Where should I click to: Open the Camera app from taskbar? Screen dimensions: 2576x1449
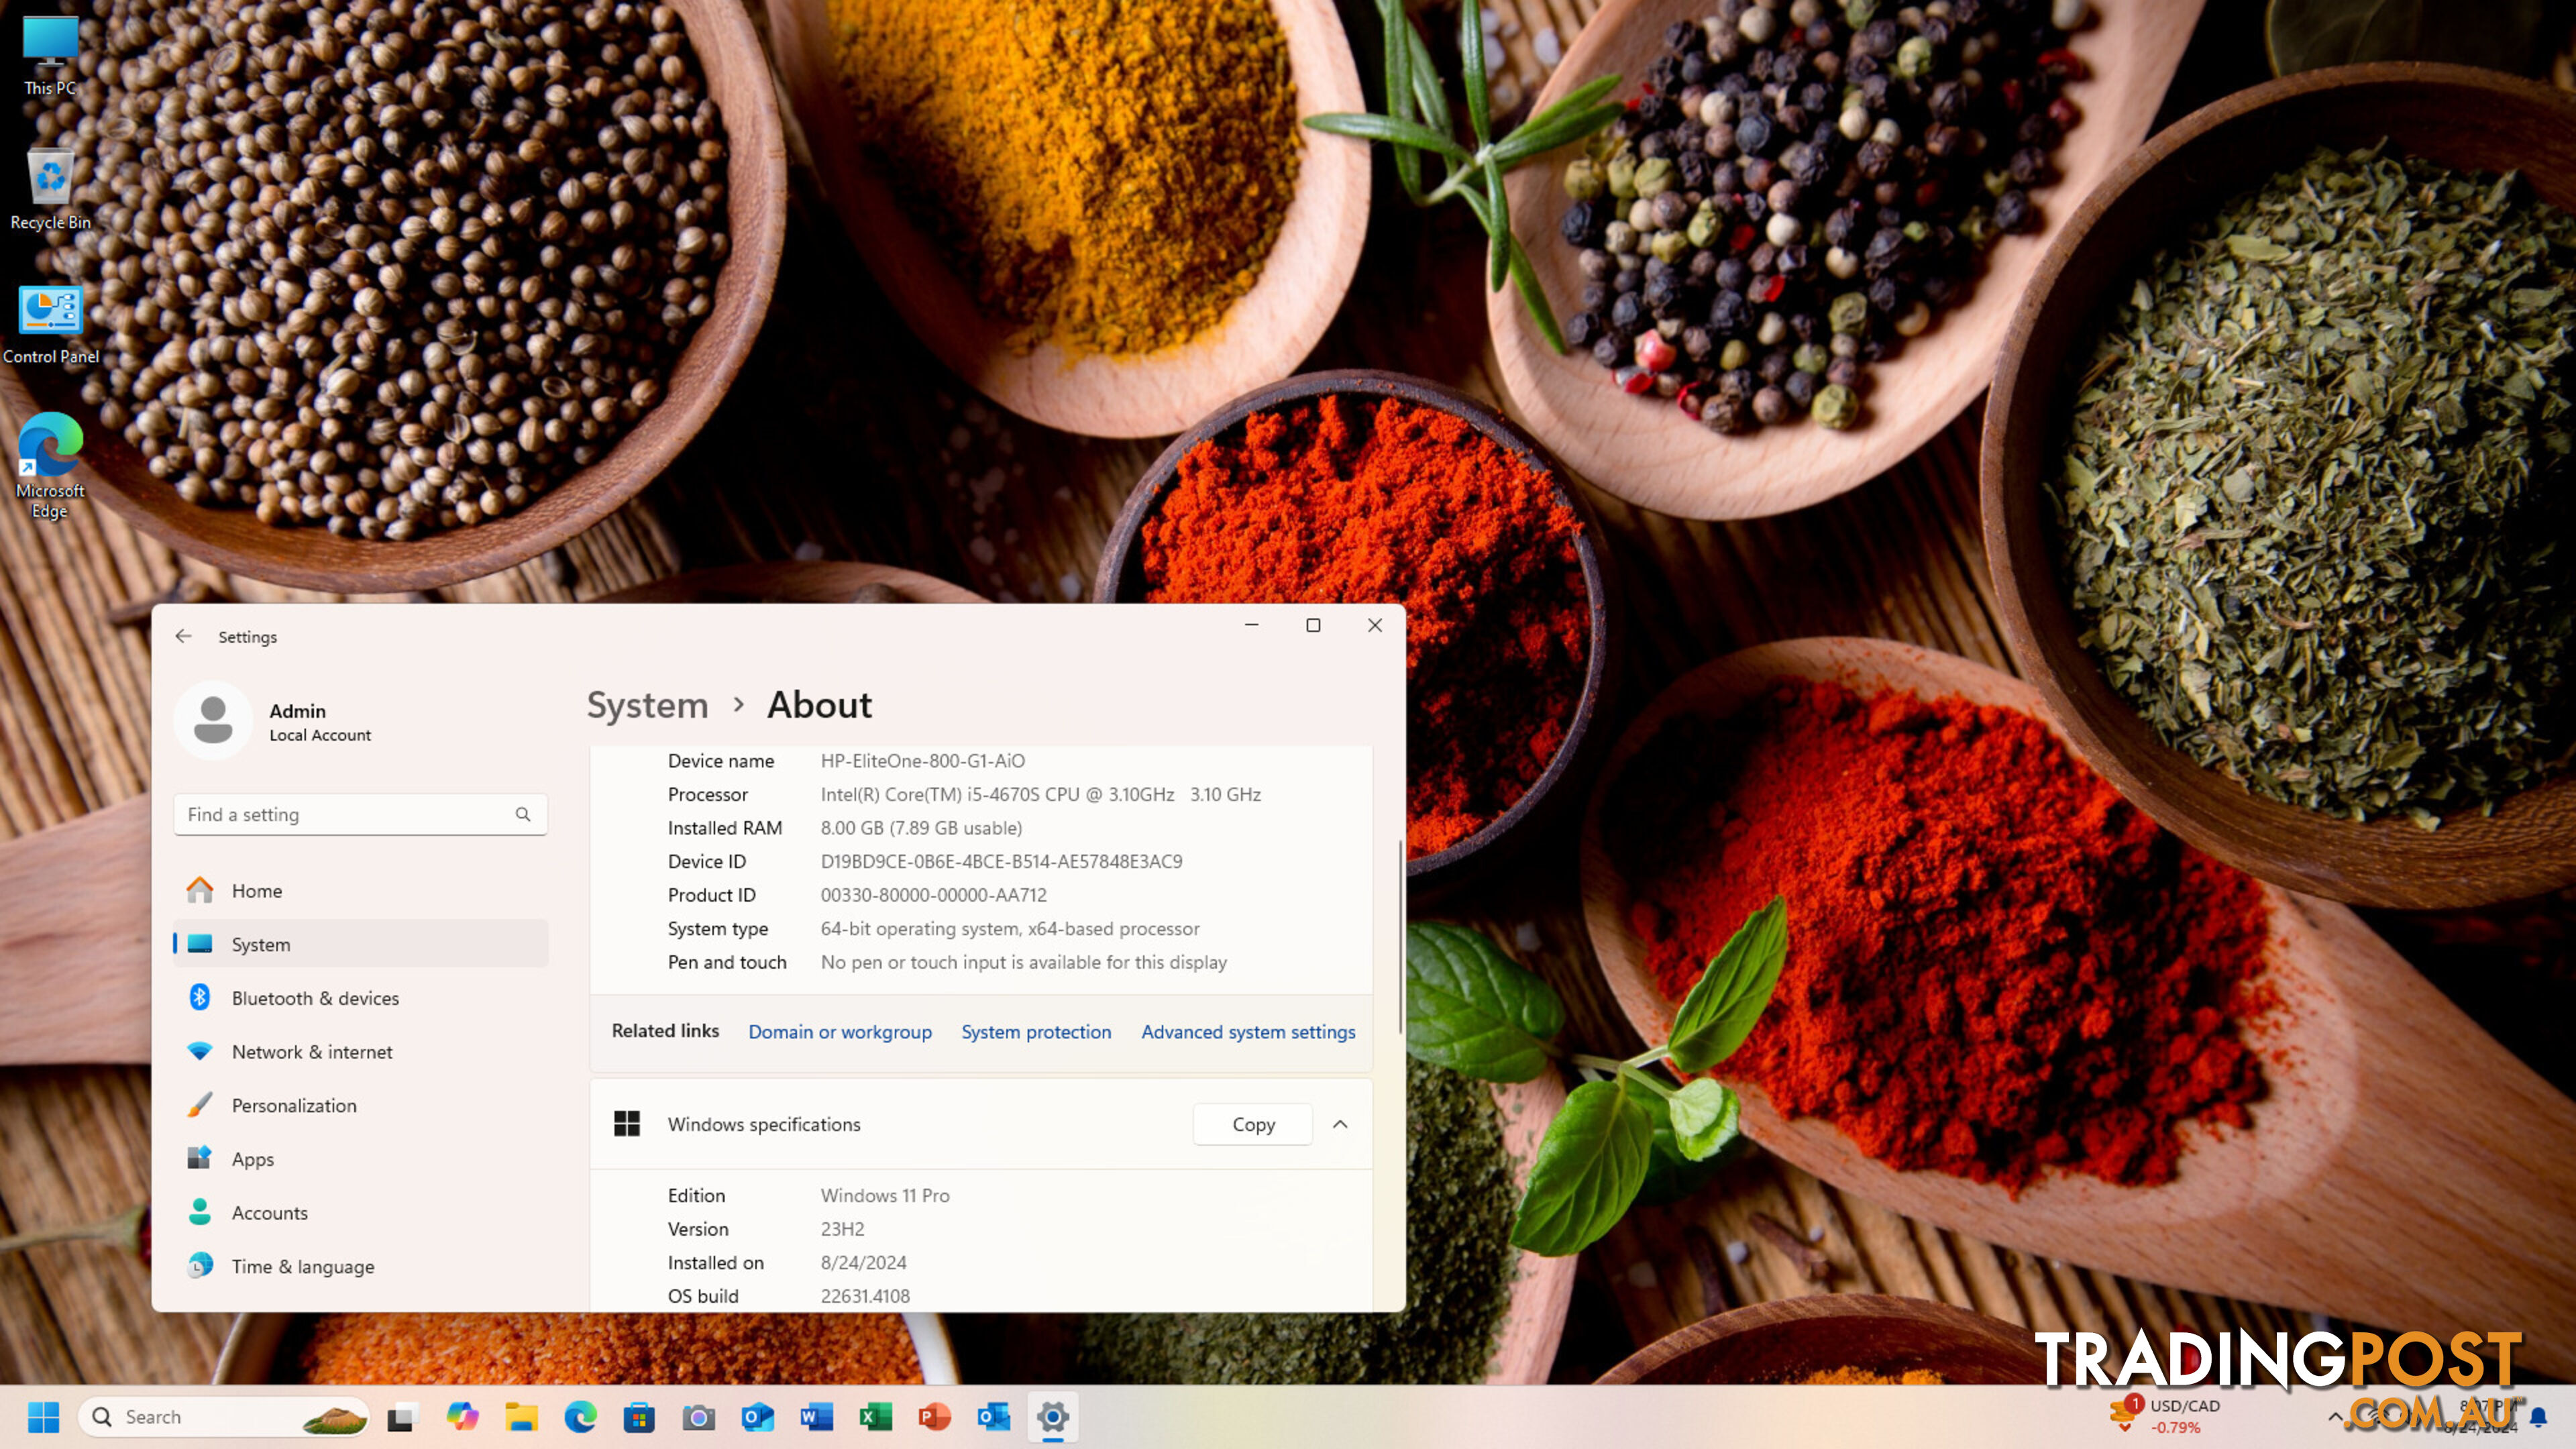click(698, 1416)
